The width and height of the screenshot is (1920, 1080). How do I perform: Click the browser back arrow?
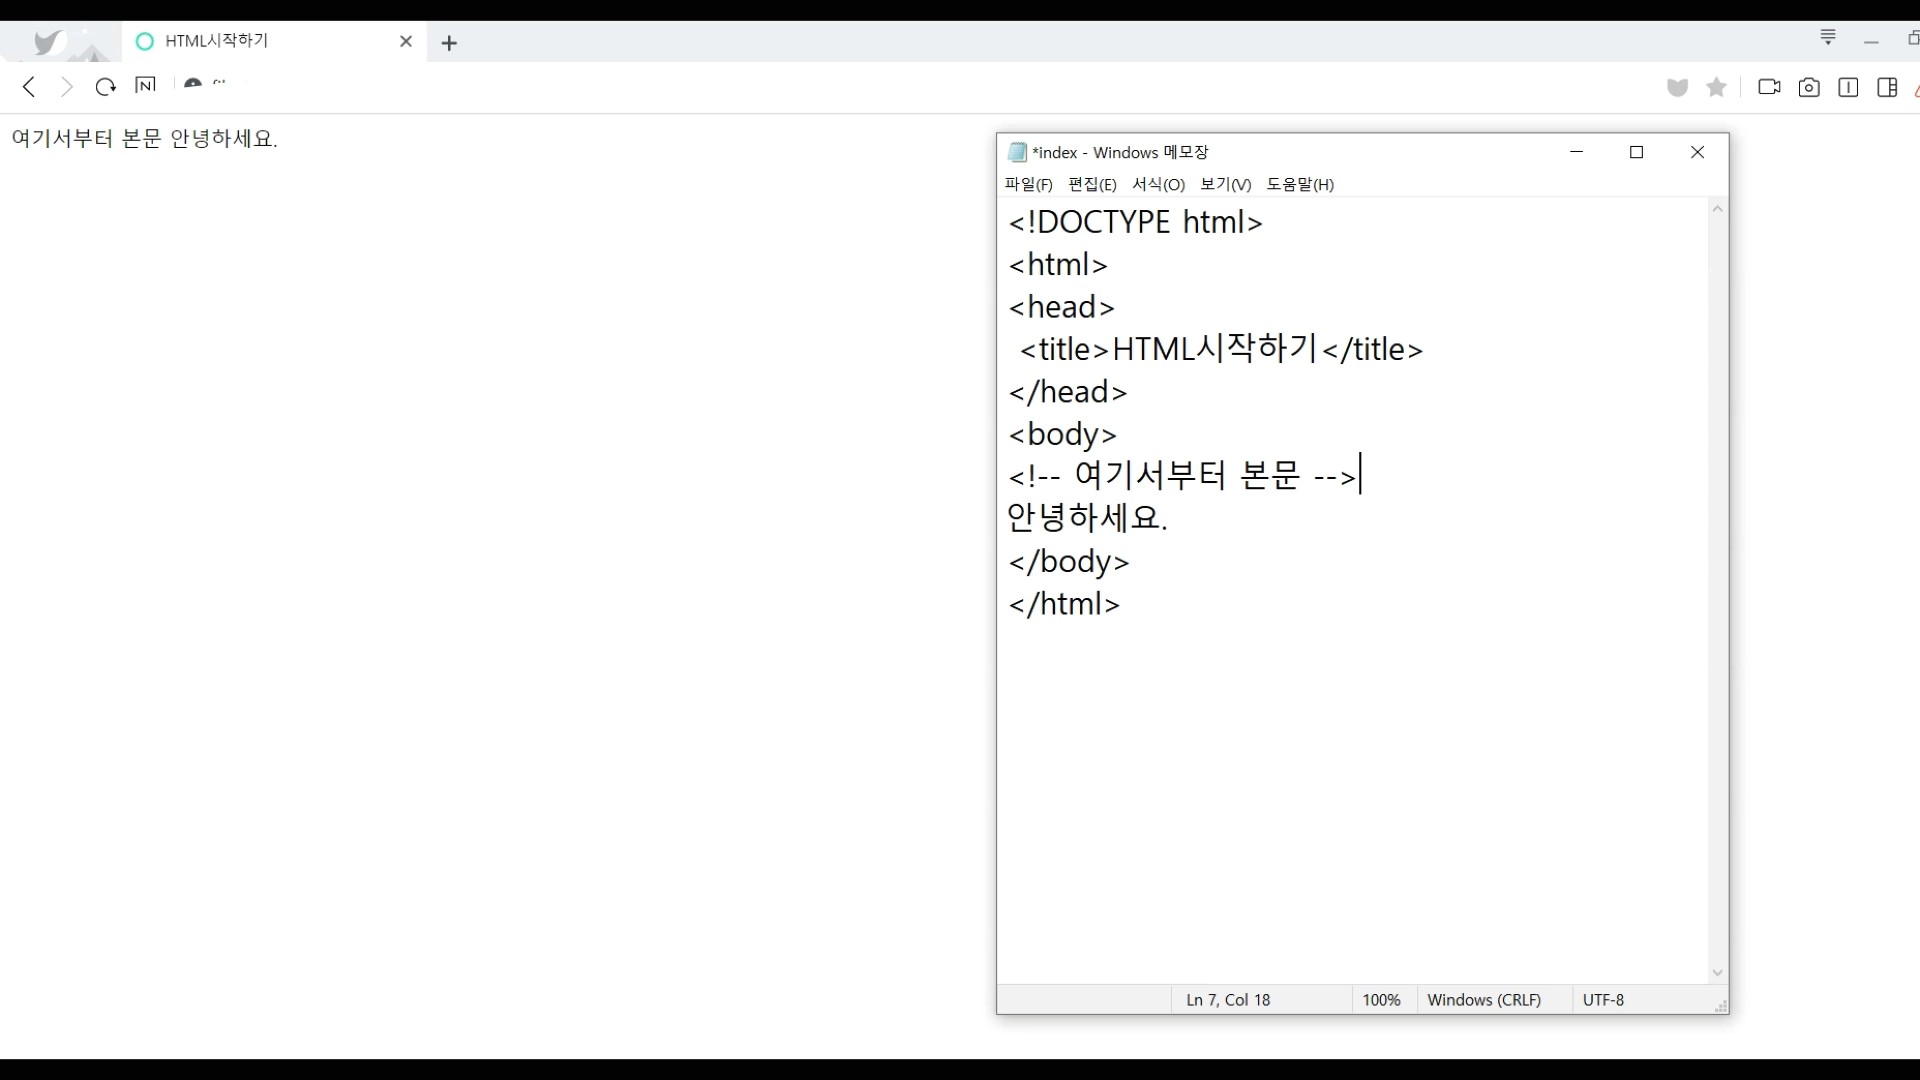point(29,87)
